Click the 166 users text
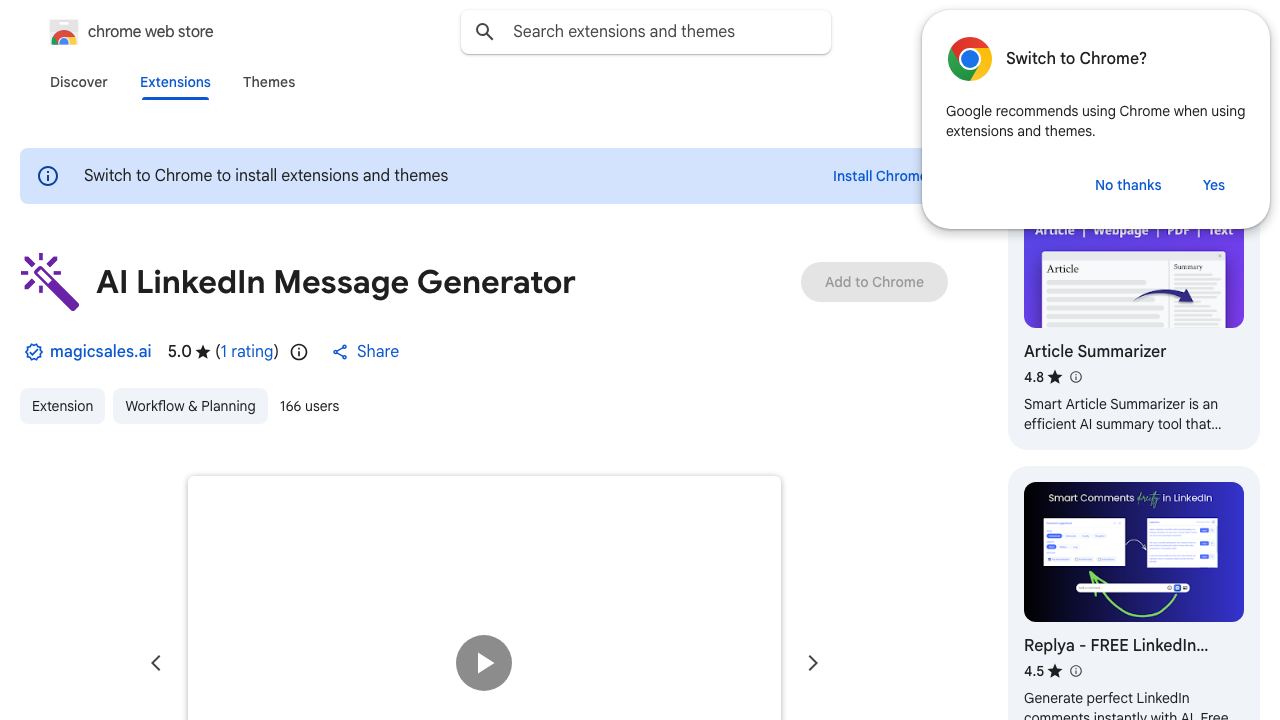Image resolution: width=1280 pixels, height=720 pixels. point(309,406)
